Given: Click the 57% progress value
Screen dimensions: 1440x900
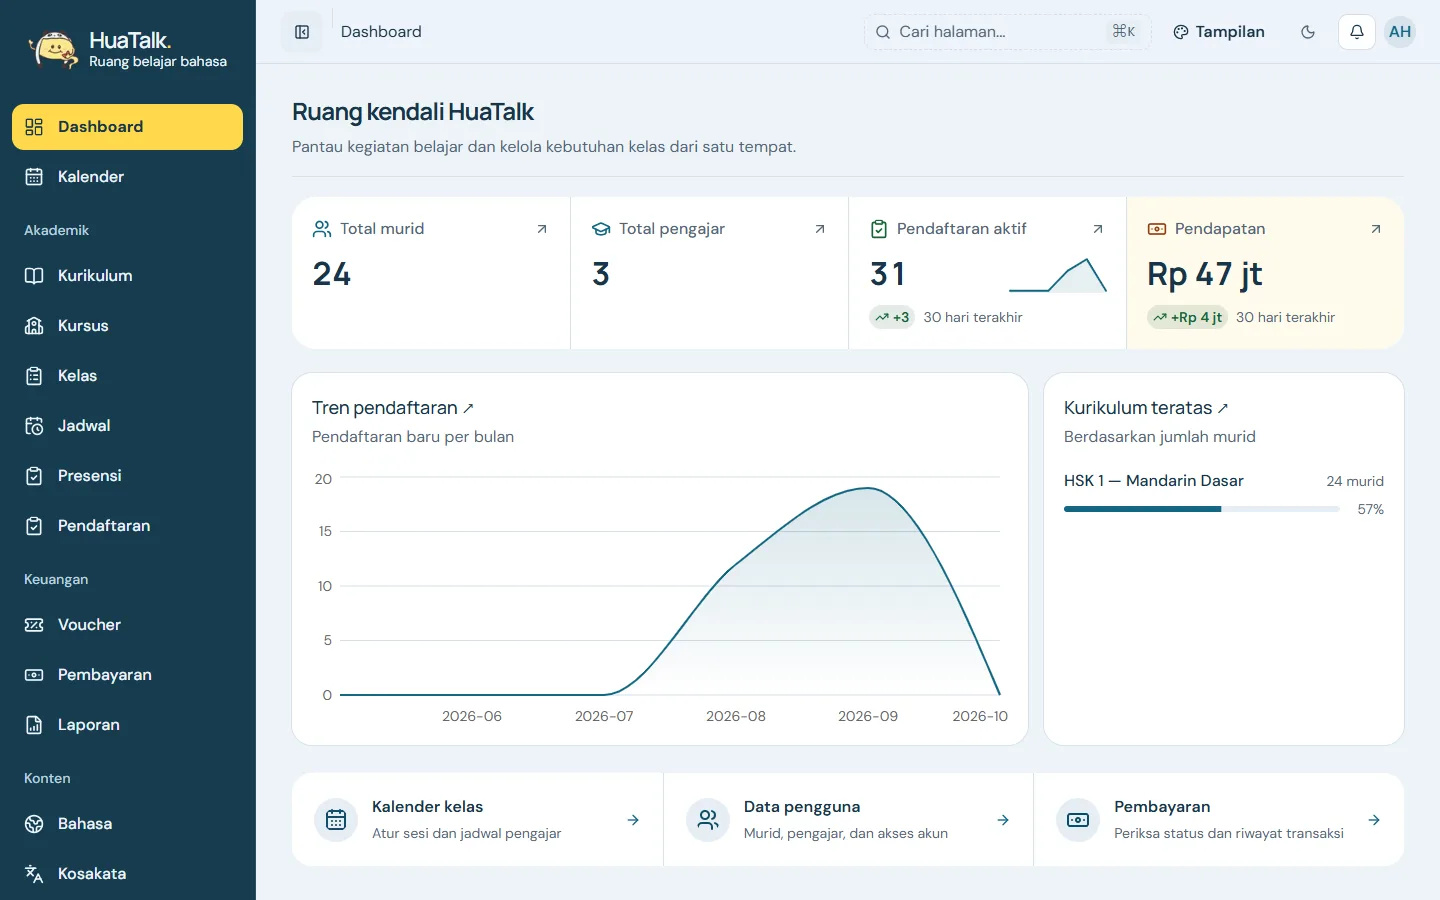Looking at the screenshot, I should (x=1371, y=509).
